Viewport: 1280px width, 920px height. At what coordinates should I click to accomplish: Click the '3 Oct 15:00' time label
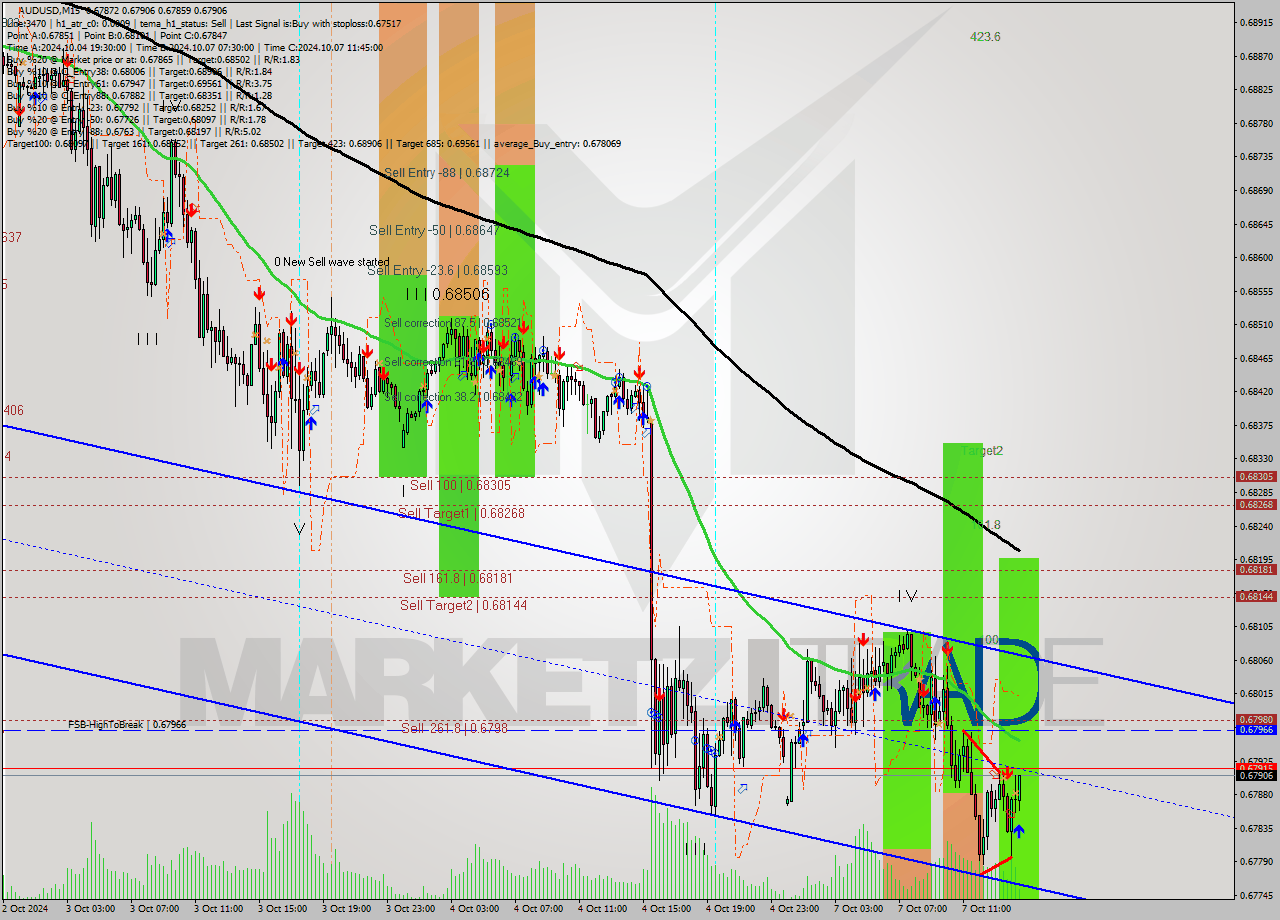point(281,910)
